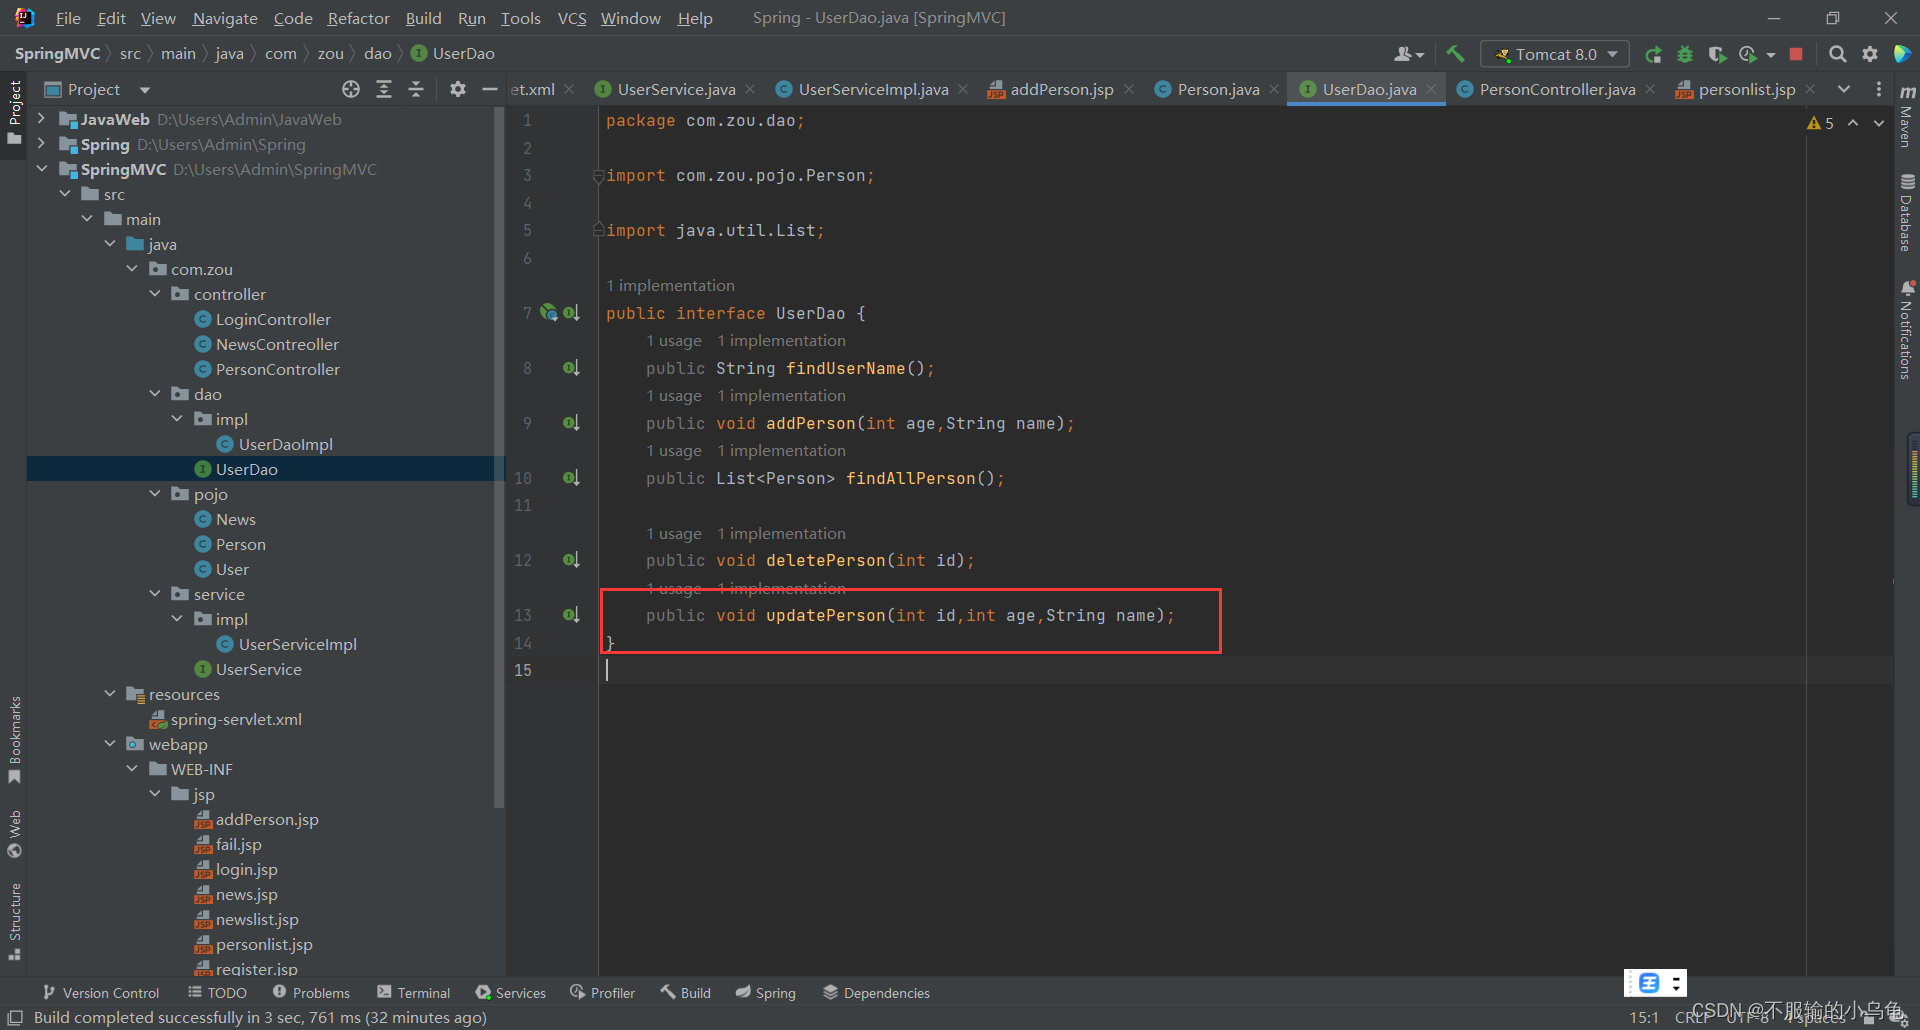1920x1030 pixels.
Task: Toggle the Database tool window
Action: 1906,210
